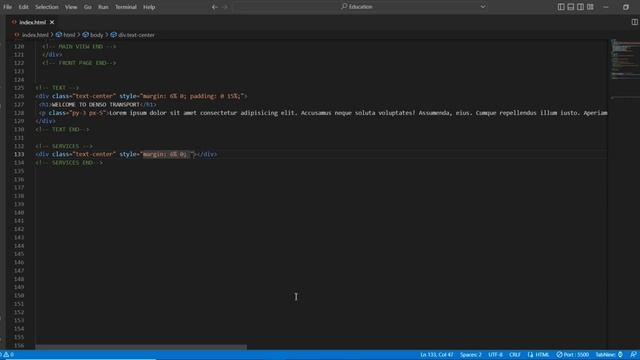640x360 pixels.
Task: Click the TEXT END comment on line 130
Action: [x=62, y=129]
